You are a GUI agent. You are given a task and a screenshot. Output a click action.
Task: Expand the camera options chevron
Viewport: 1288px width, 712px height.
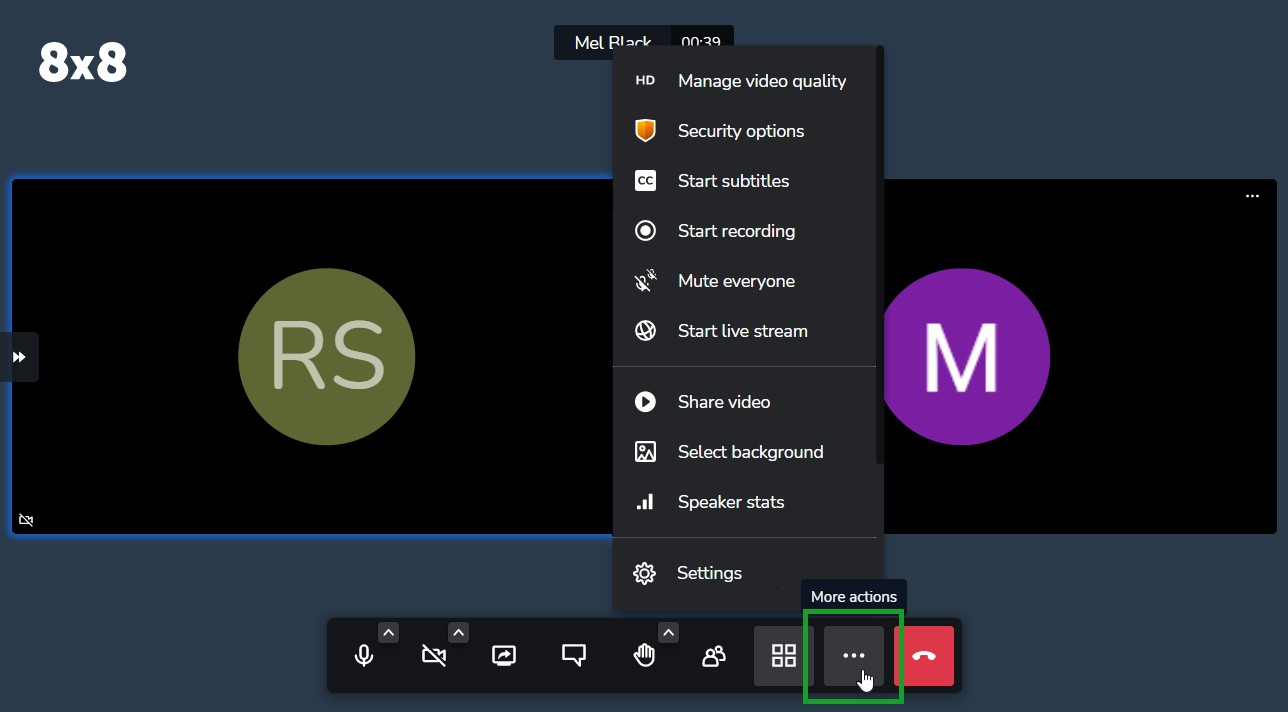click(x=458, y=632)
